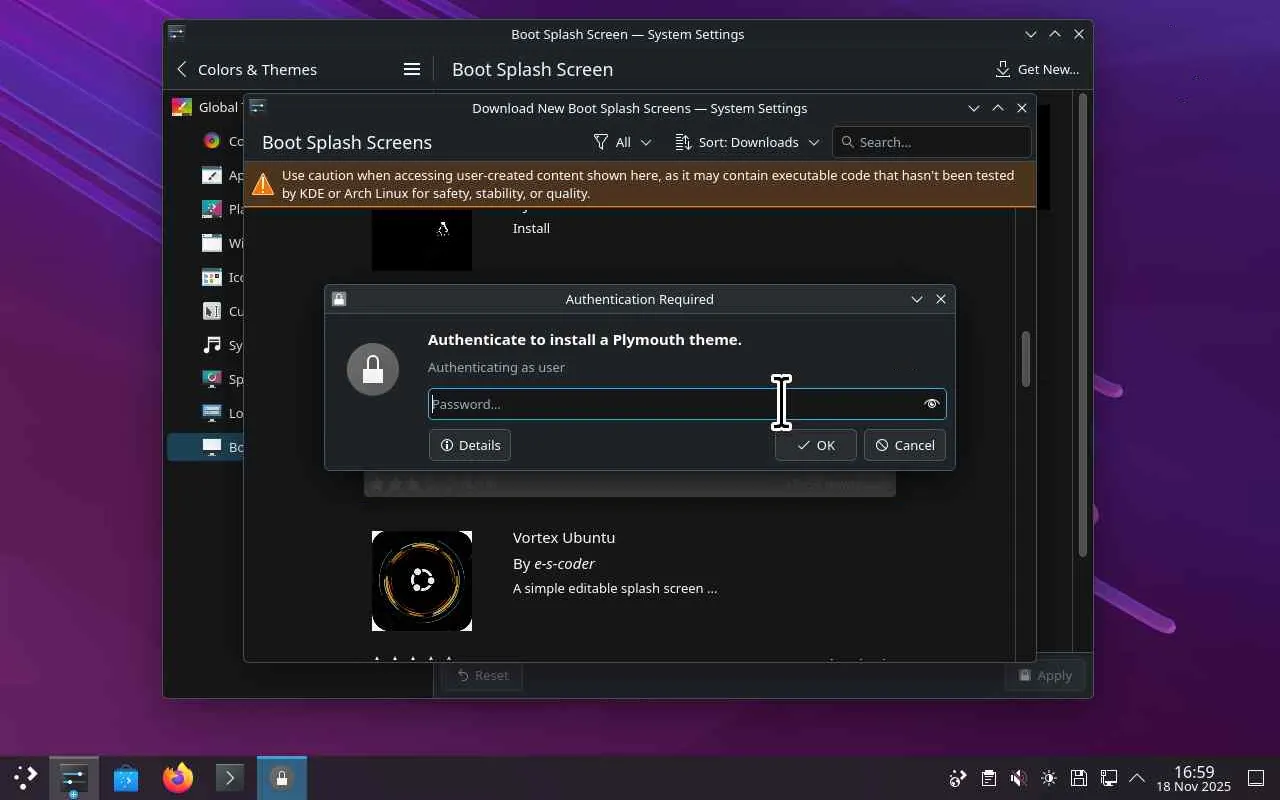1280x800 pixels.
Task: Select the Login Screen sidebar icon
Action: pyautogui.click(x=212, y=413)
